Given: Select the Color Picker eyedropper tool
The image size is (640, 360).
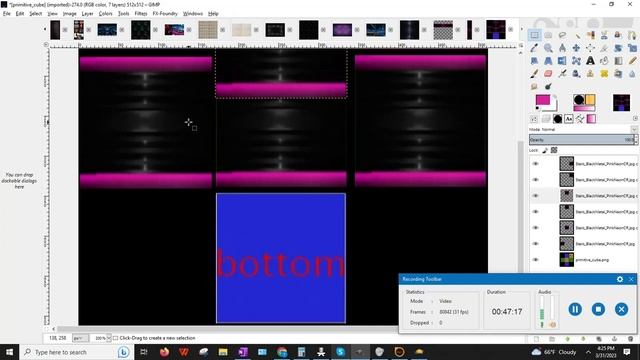Looking at the screenshot, I should click(x=534, y=48).
